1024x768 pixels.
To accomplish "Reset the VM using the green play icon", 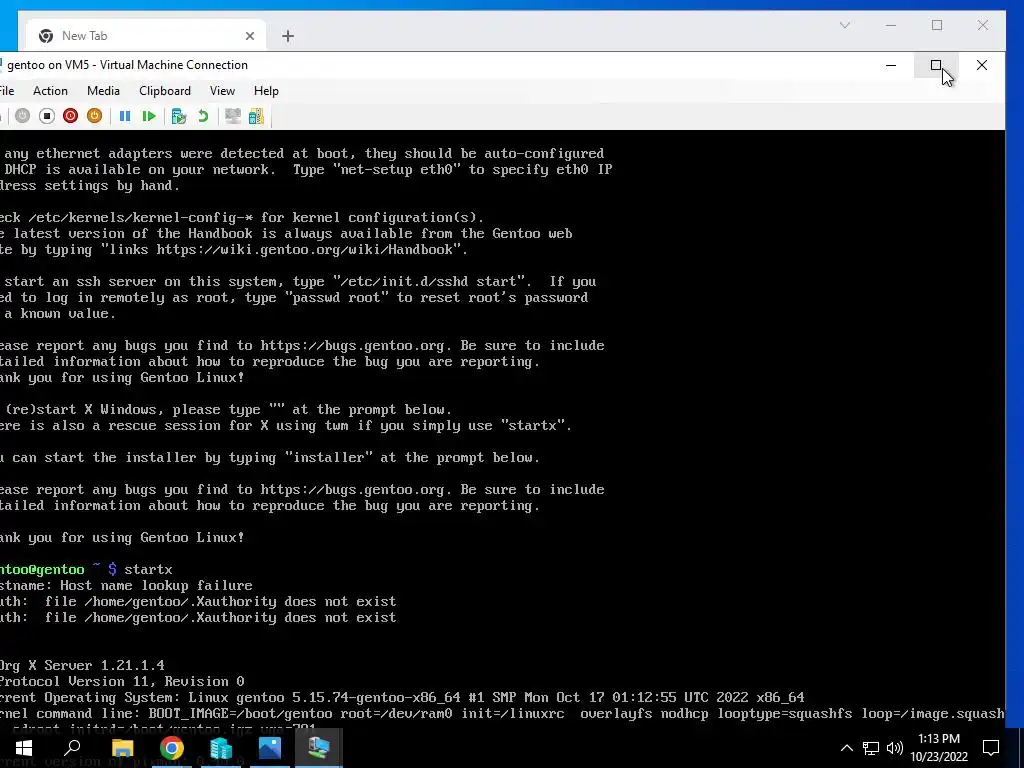I will coord(149,116).
